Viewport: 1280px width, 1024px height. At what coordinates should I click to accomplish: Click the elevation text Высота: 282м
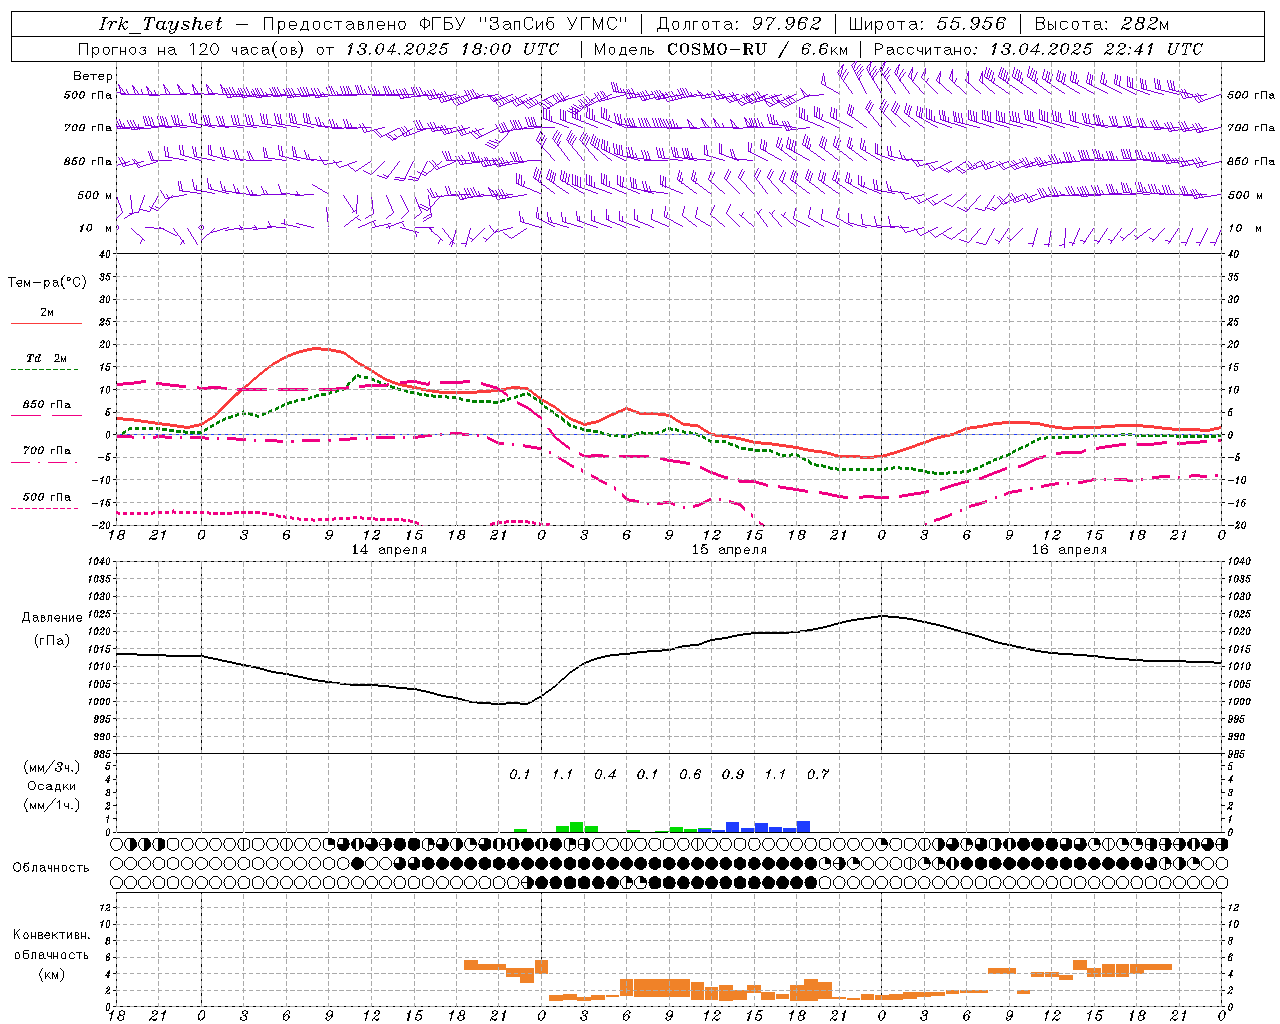1101,24
